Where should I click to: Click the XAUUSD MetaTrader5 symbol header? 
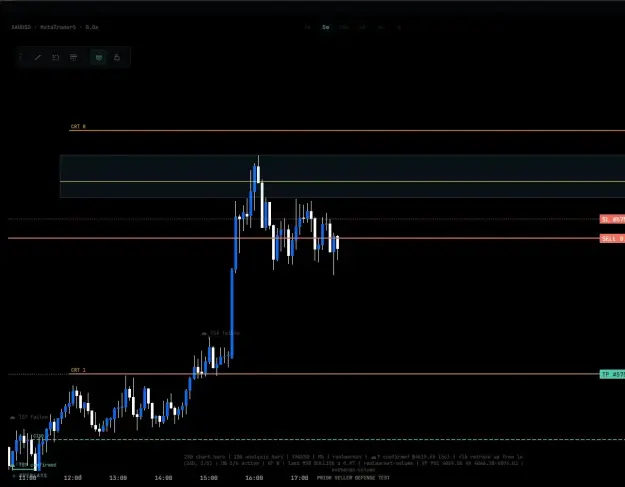[55, 27]
